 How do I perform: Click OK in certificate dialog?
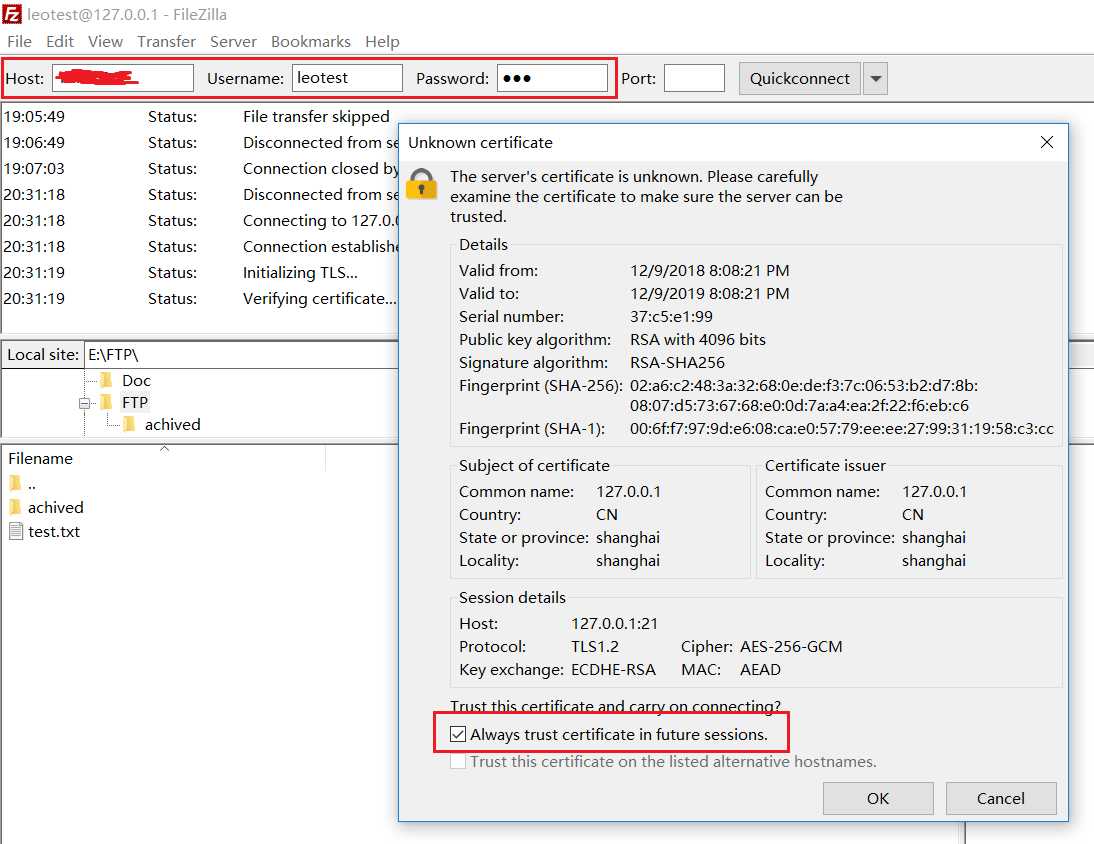[x=878, y=798]
